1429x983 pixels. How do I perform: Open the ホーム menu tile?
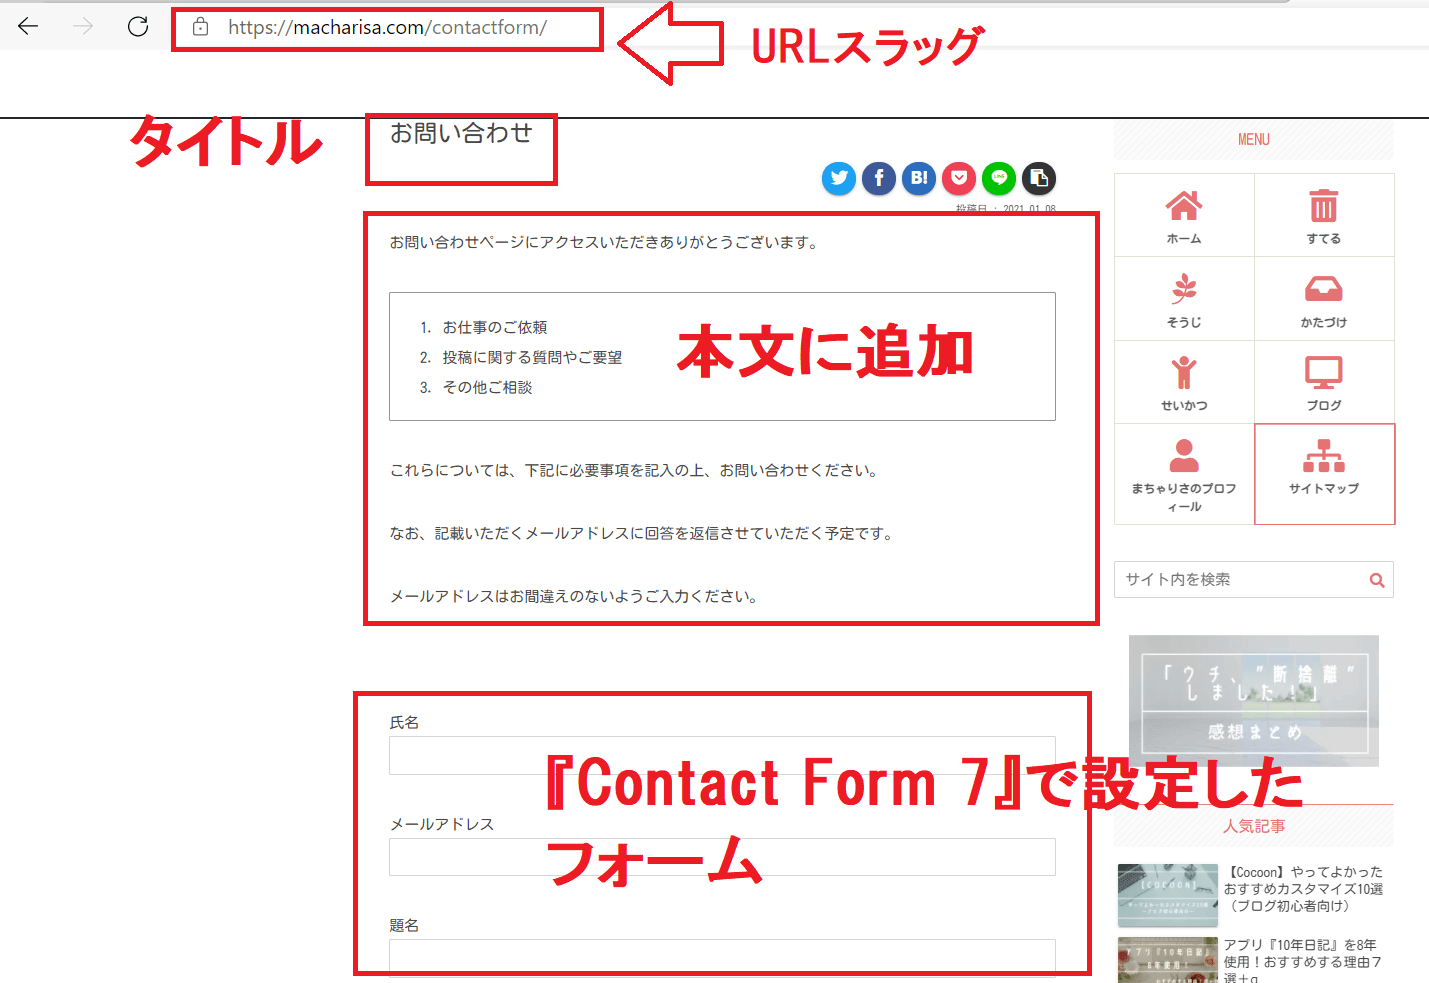point(1184,216)
